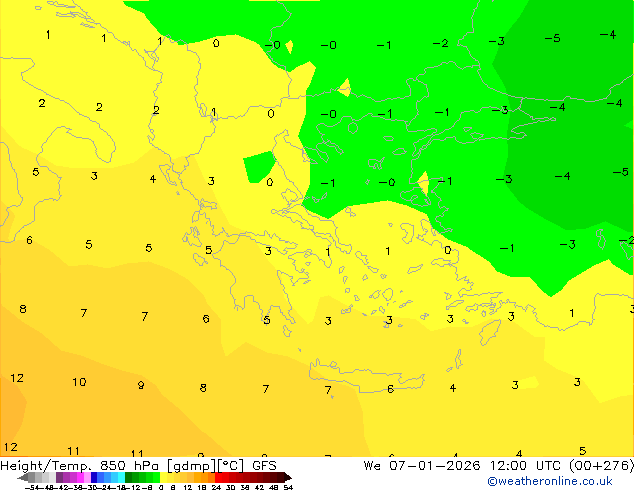Select the 'GFS' model label in title
The width and height of the screenshot is (634, 490).
pos(264,466)
